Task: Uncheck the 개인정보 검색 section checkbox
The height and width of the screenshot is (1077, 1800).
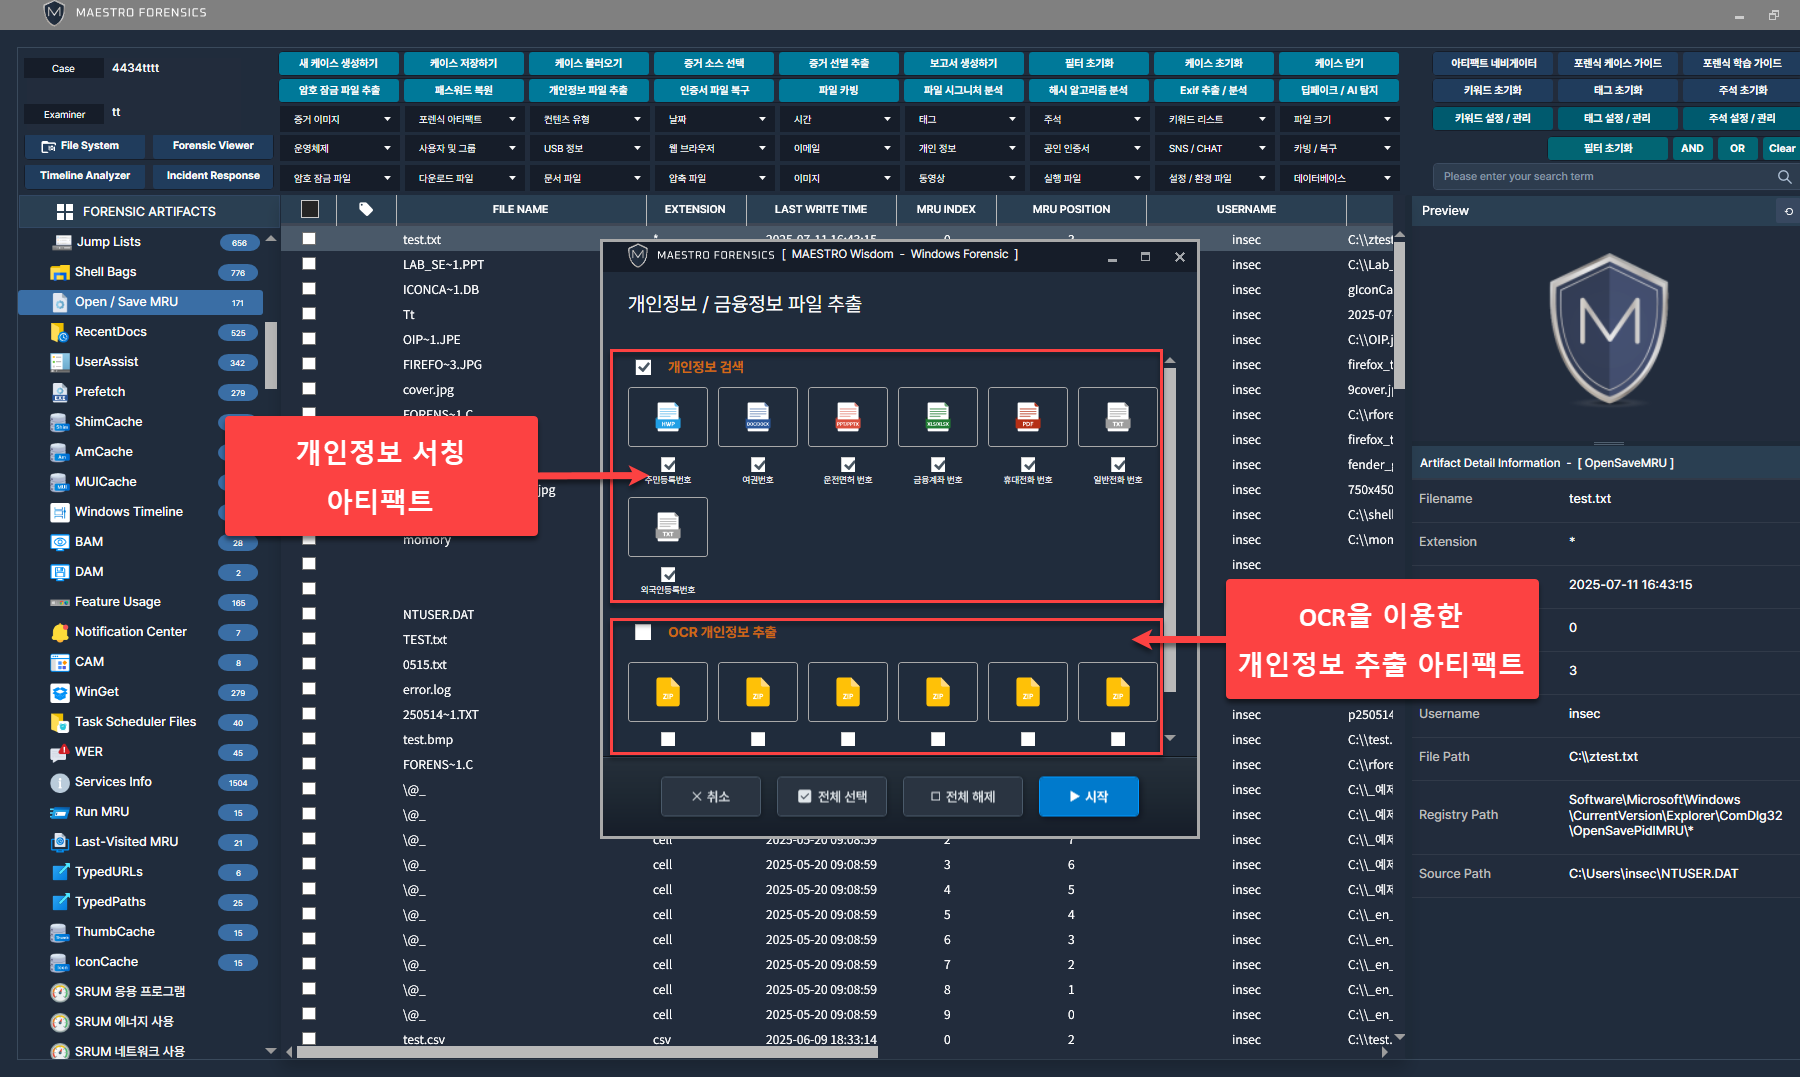Action: [x=643, y=367]
